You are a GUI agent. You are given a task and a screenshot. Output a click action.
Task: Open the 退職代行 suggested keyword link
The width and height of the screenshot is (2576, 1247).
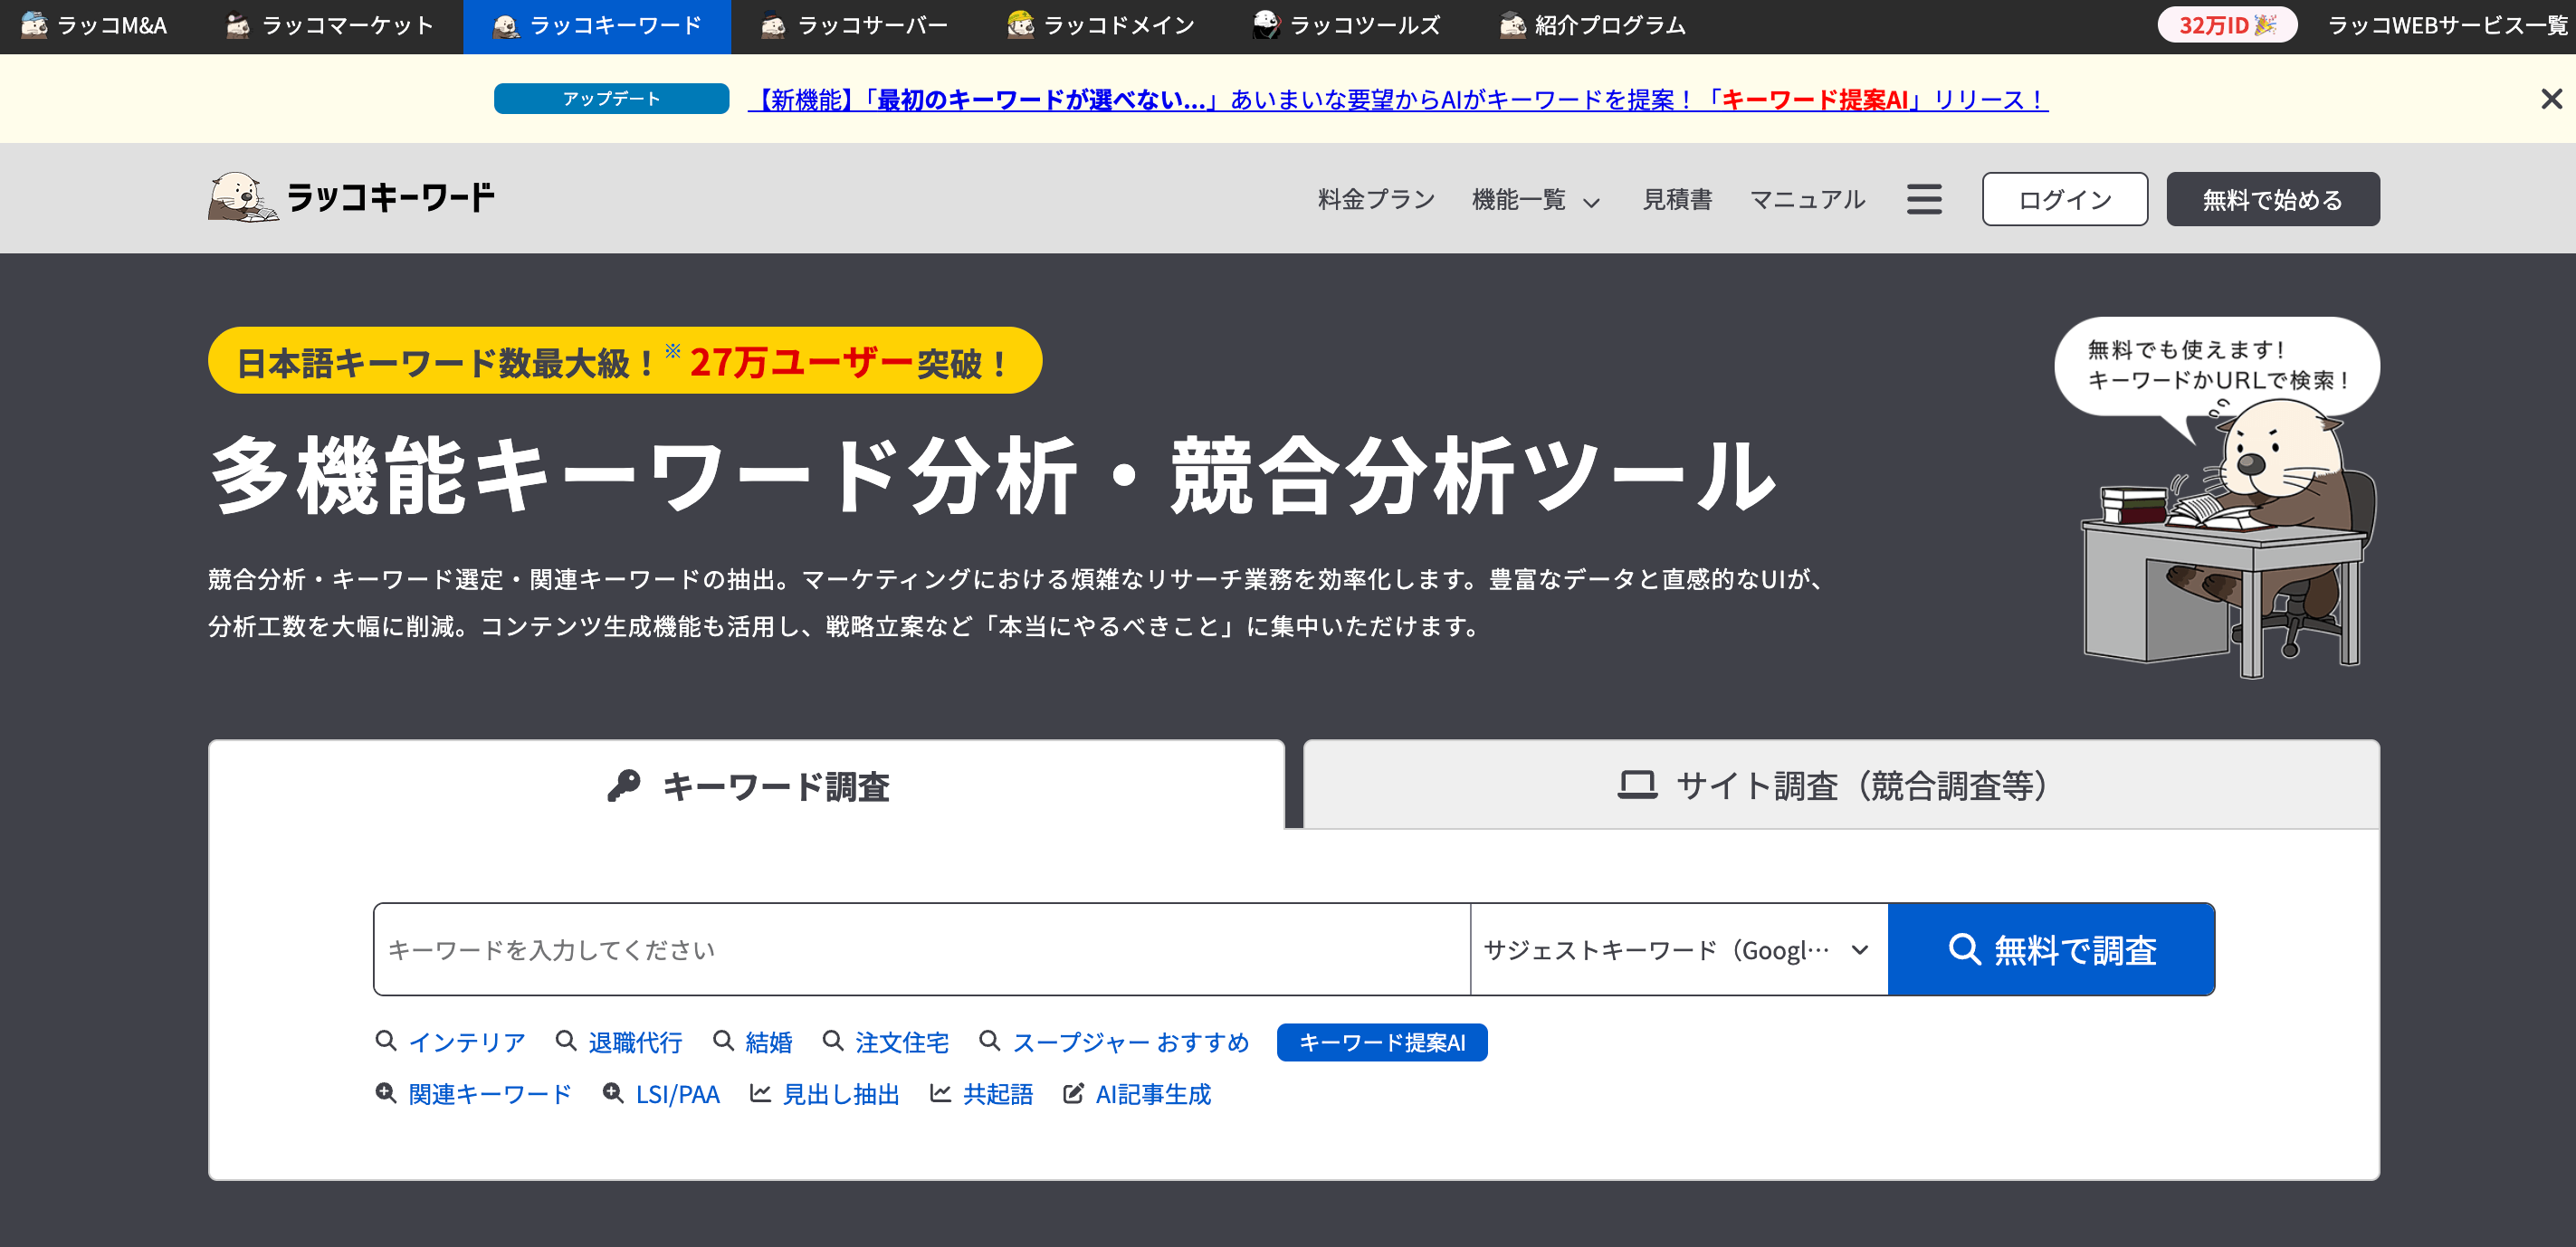[x=636, y=1042]
